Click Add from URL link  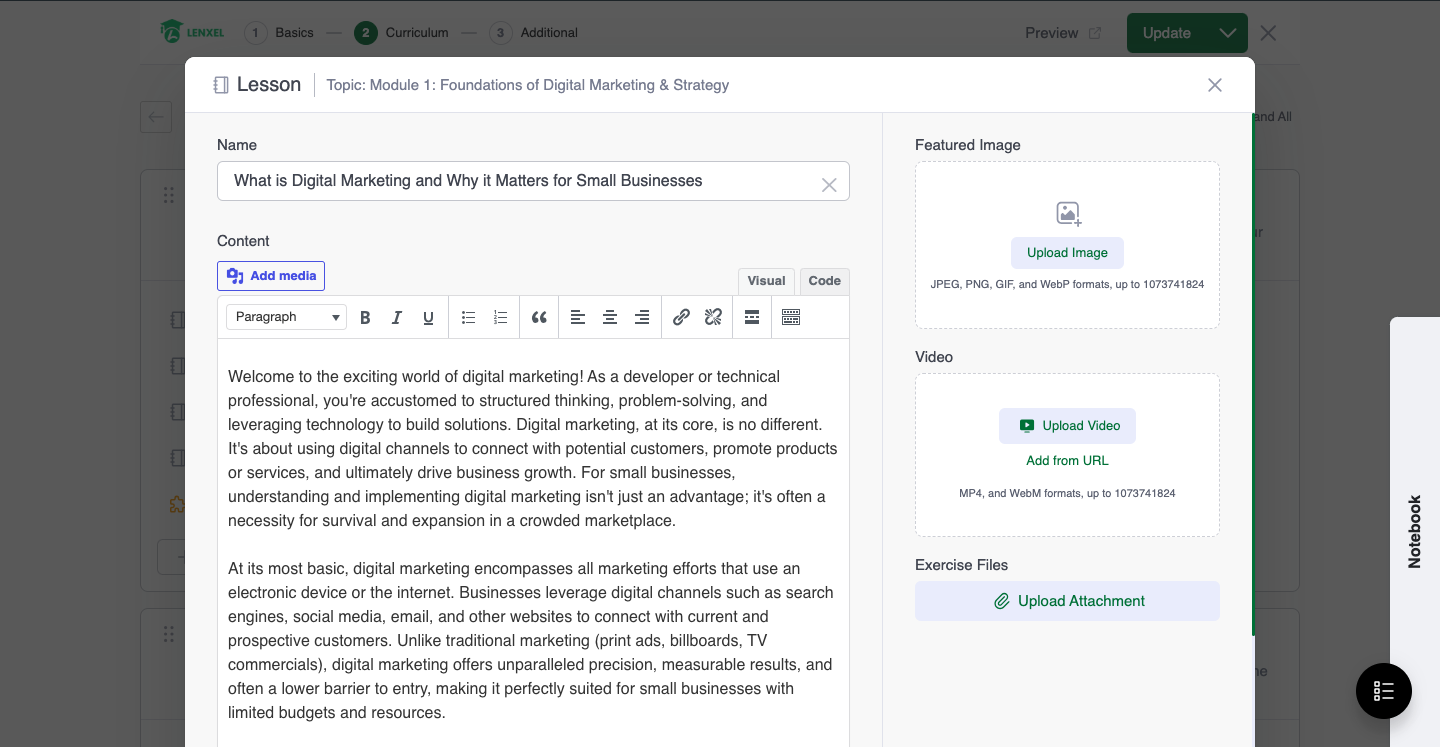tap(1067, 461)
